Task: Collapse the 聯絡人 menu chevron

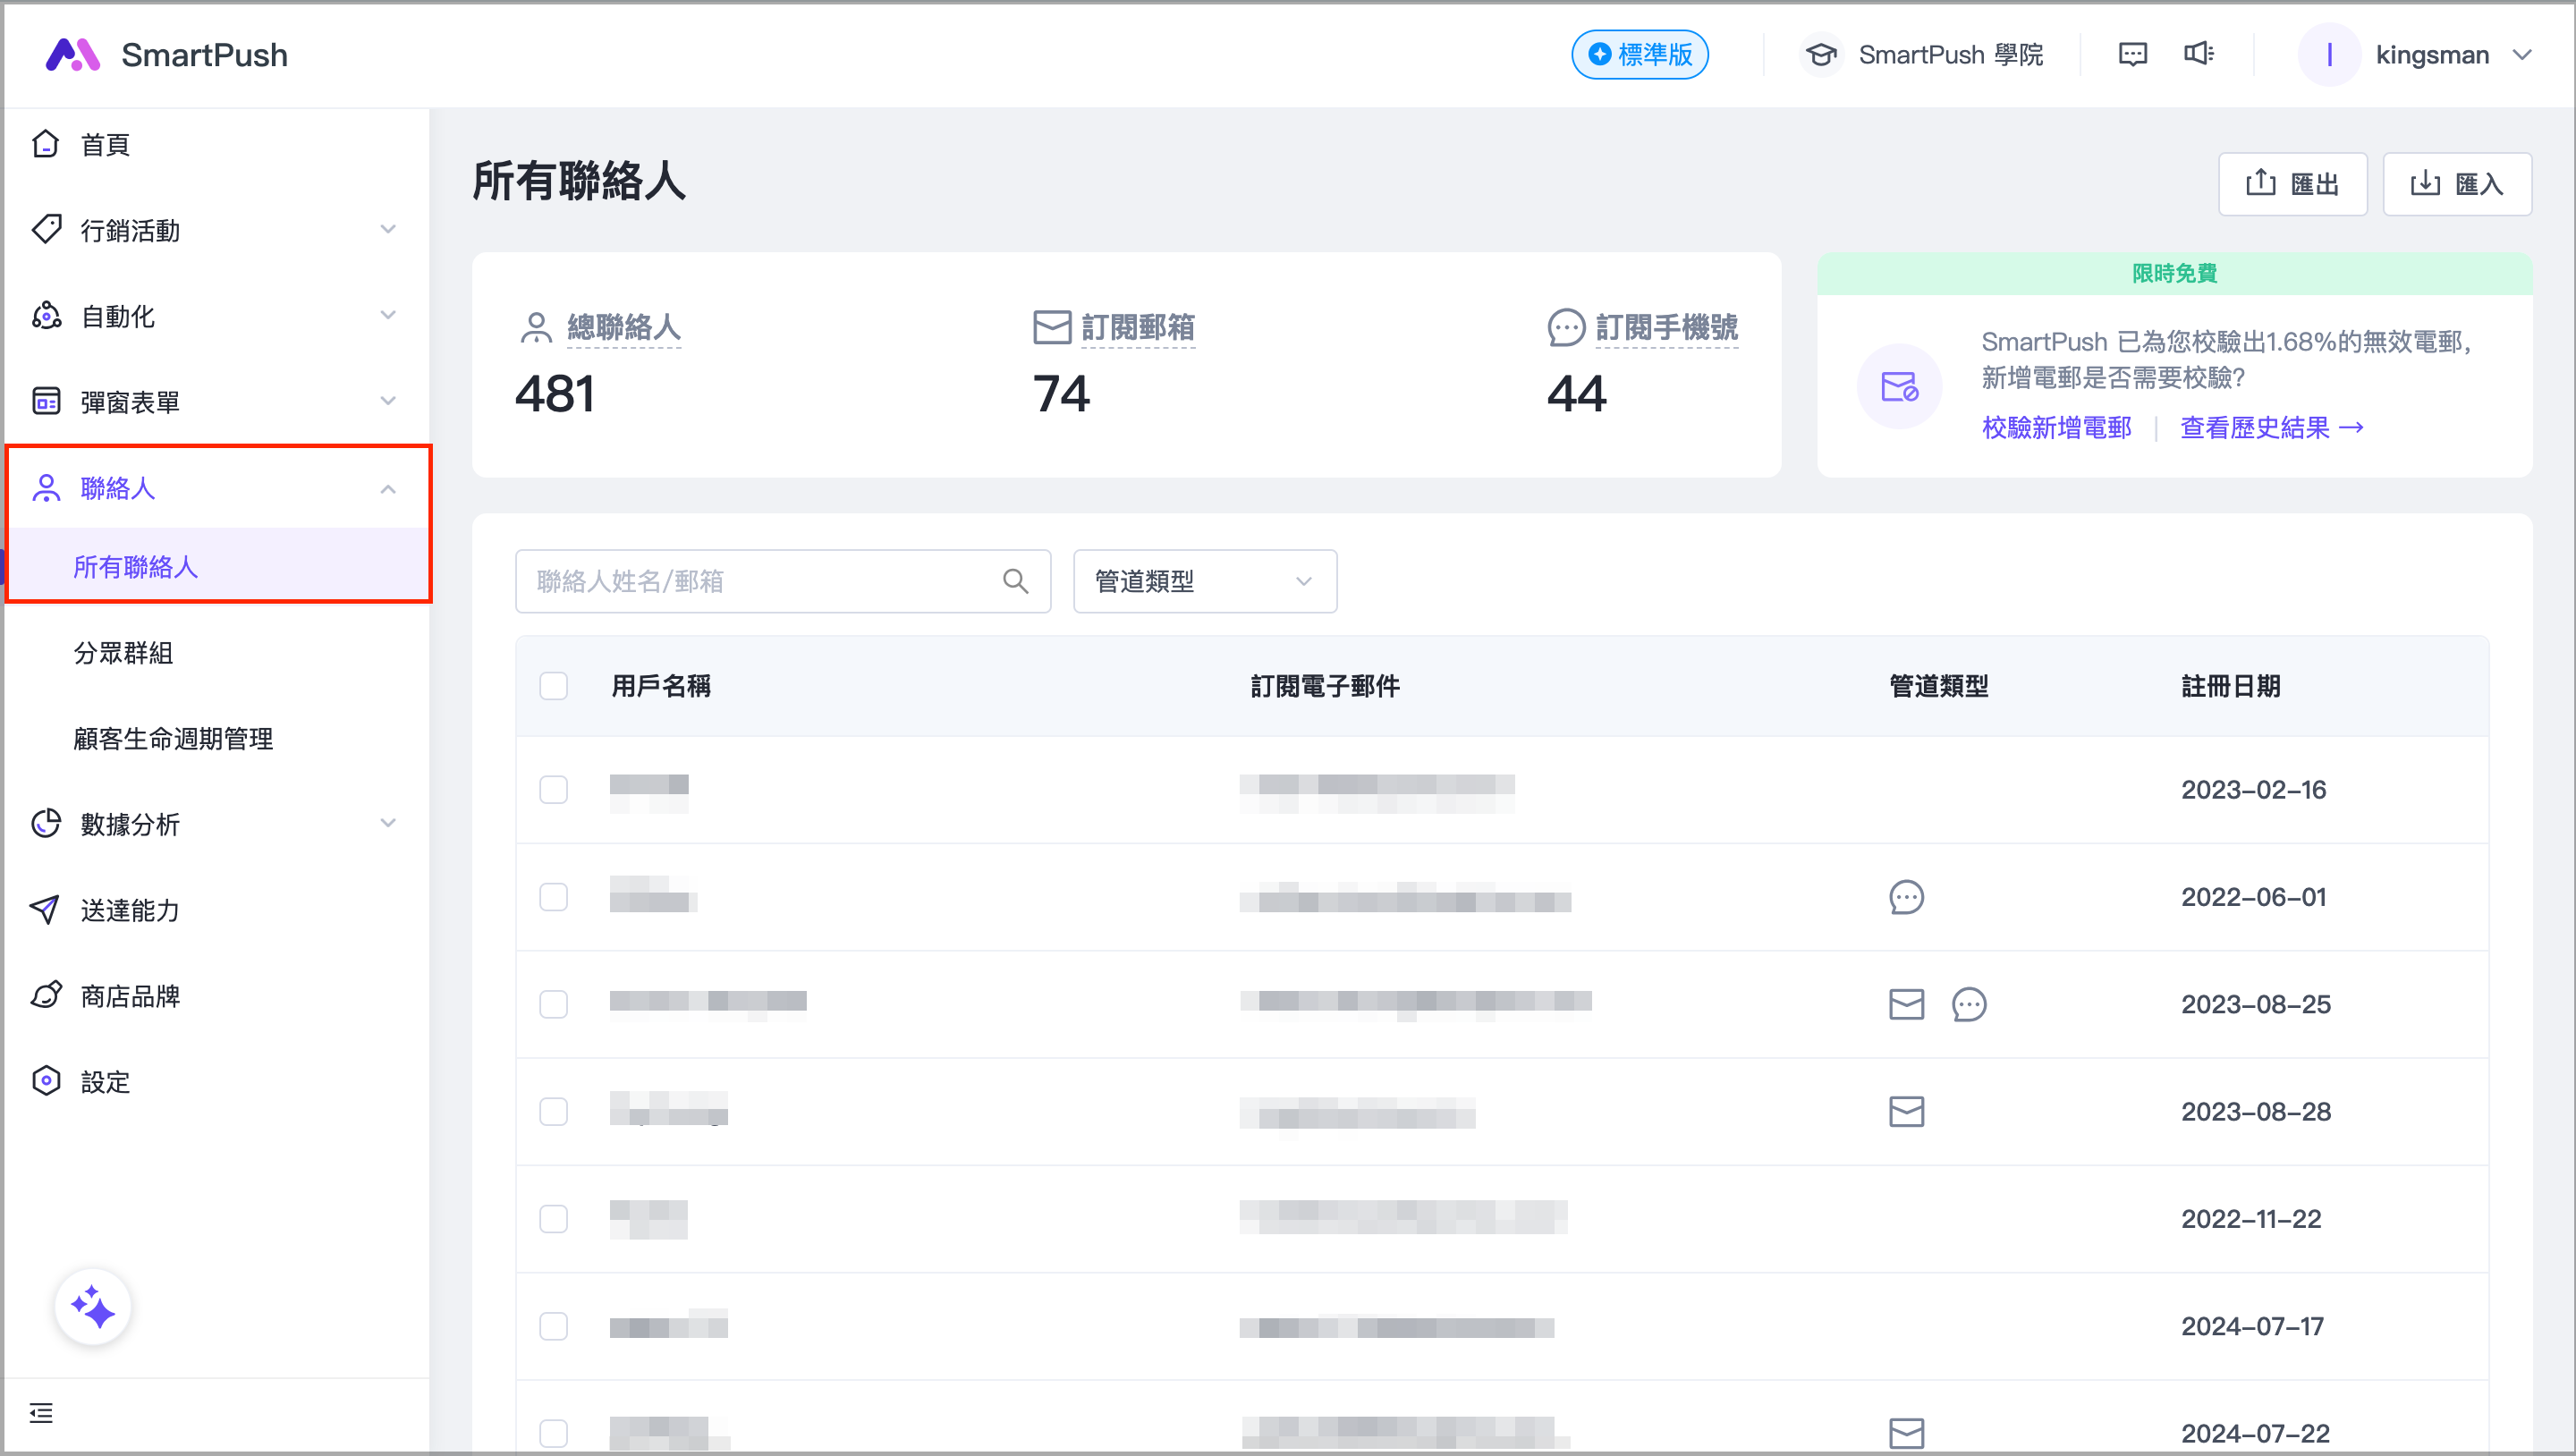Action: pyautogui.click(x=388, y=488)
